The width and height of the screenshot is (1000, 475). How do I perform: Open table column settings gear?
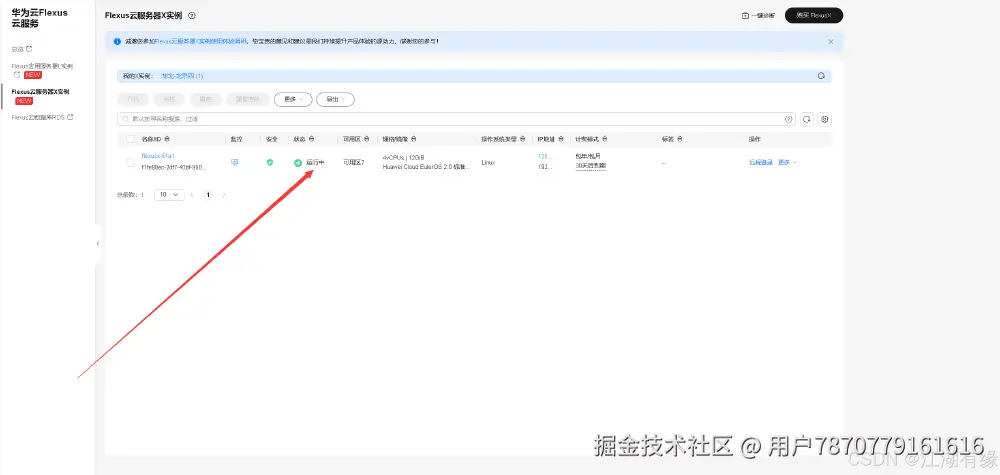825,119
